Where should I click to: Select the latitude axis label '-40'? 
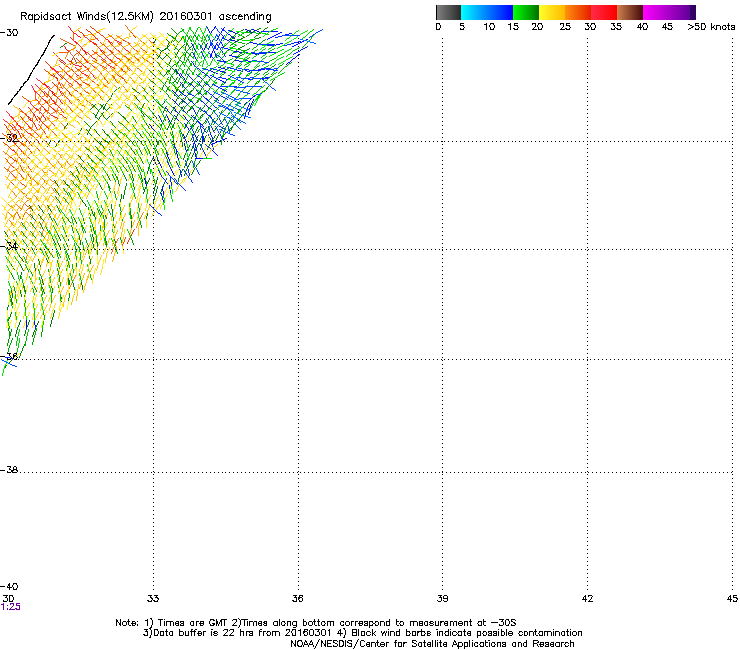click(9, 587)
